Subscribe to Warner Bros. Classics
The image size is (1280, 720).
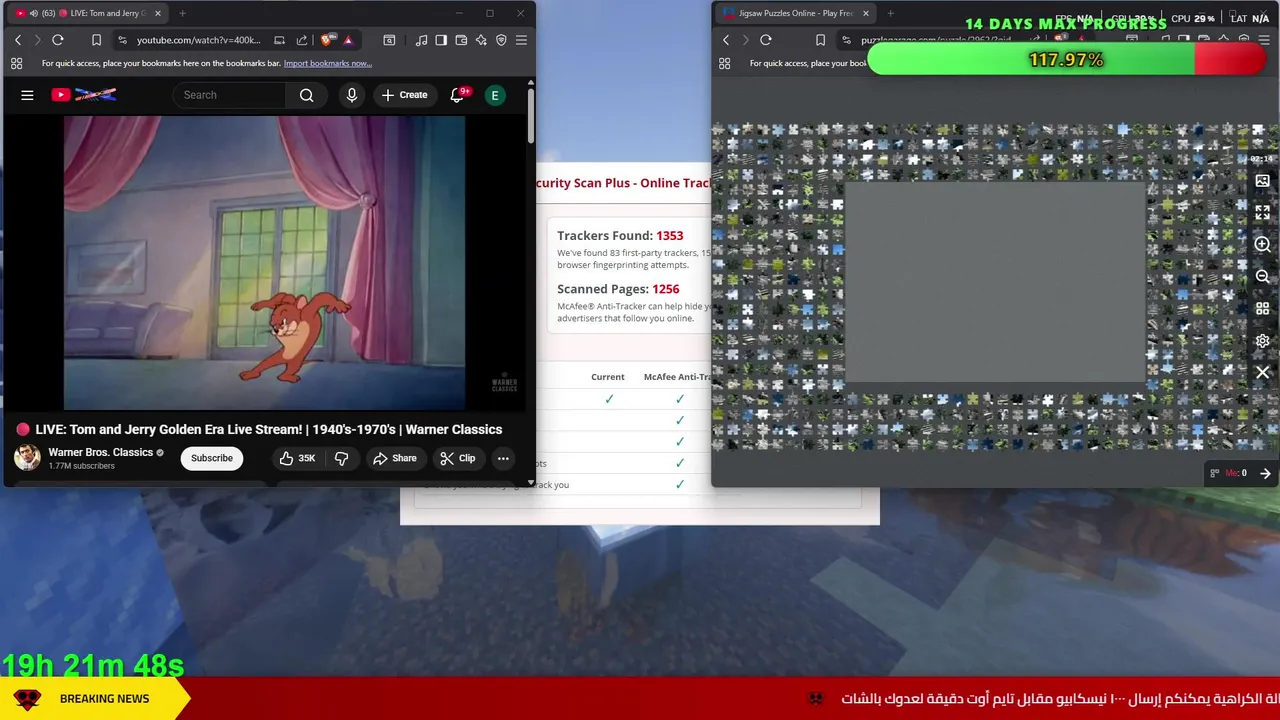[x=212, y=458]
